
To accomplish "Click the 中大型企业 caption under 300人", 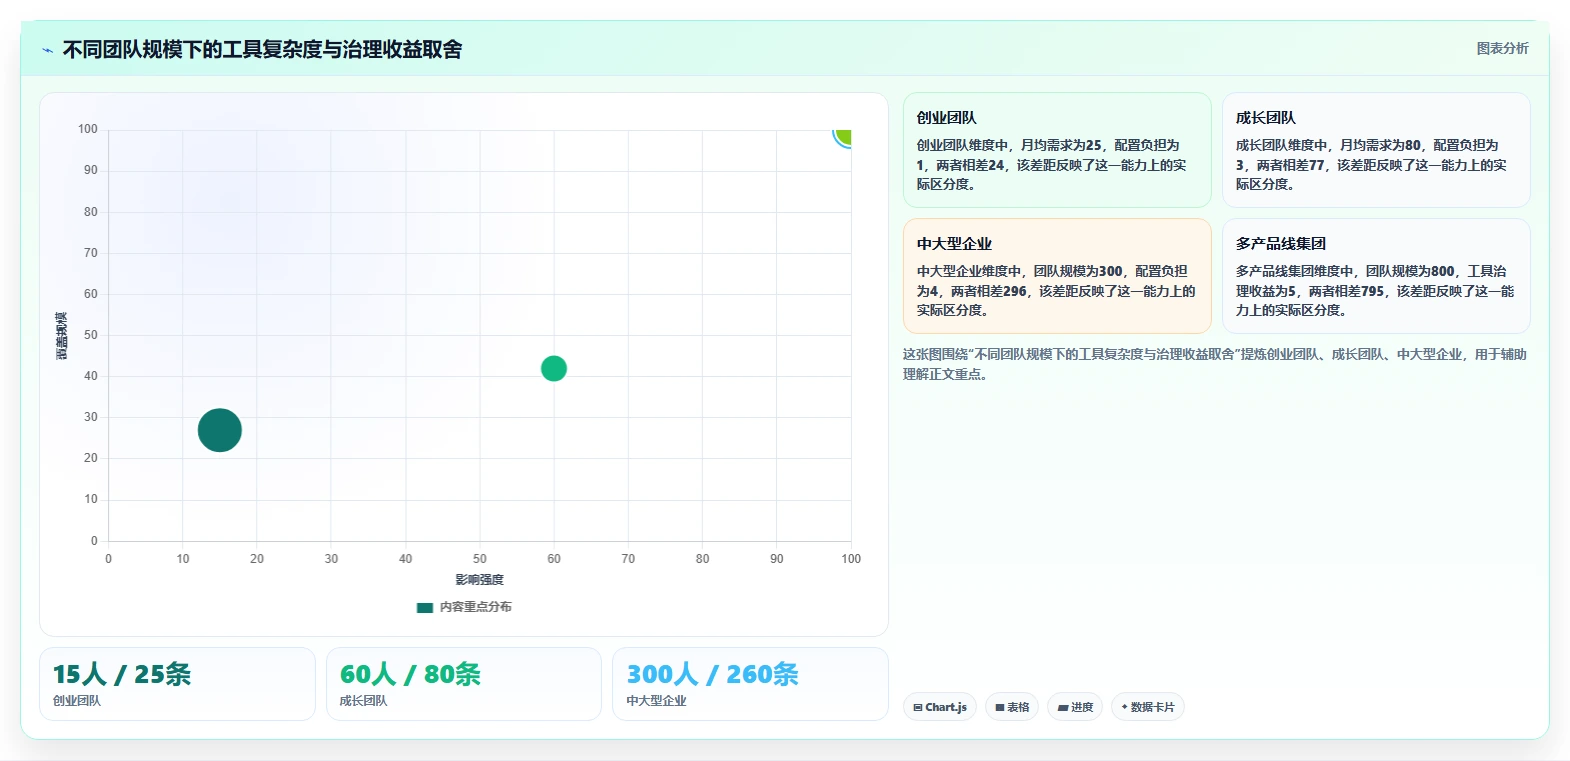I will pyautogui.click(x=656, y=701).
